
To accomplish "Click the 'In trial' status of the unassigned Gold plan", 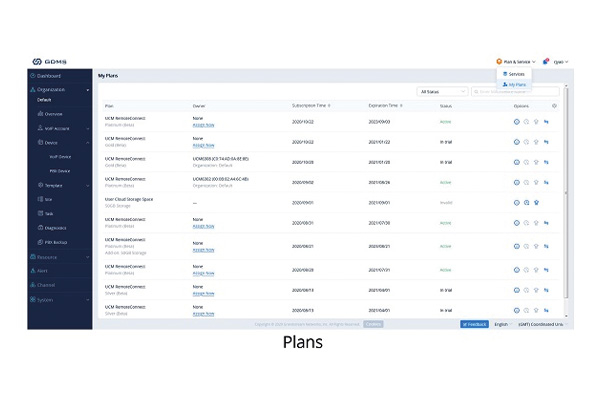I will [x=446, y=142].
